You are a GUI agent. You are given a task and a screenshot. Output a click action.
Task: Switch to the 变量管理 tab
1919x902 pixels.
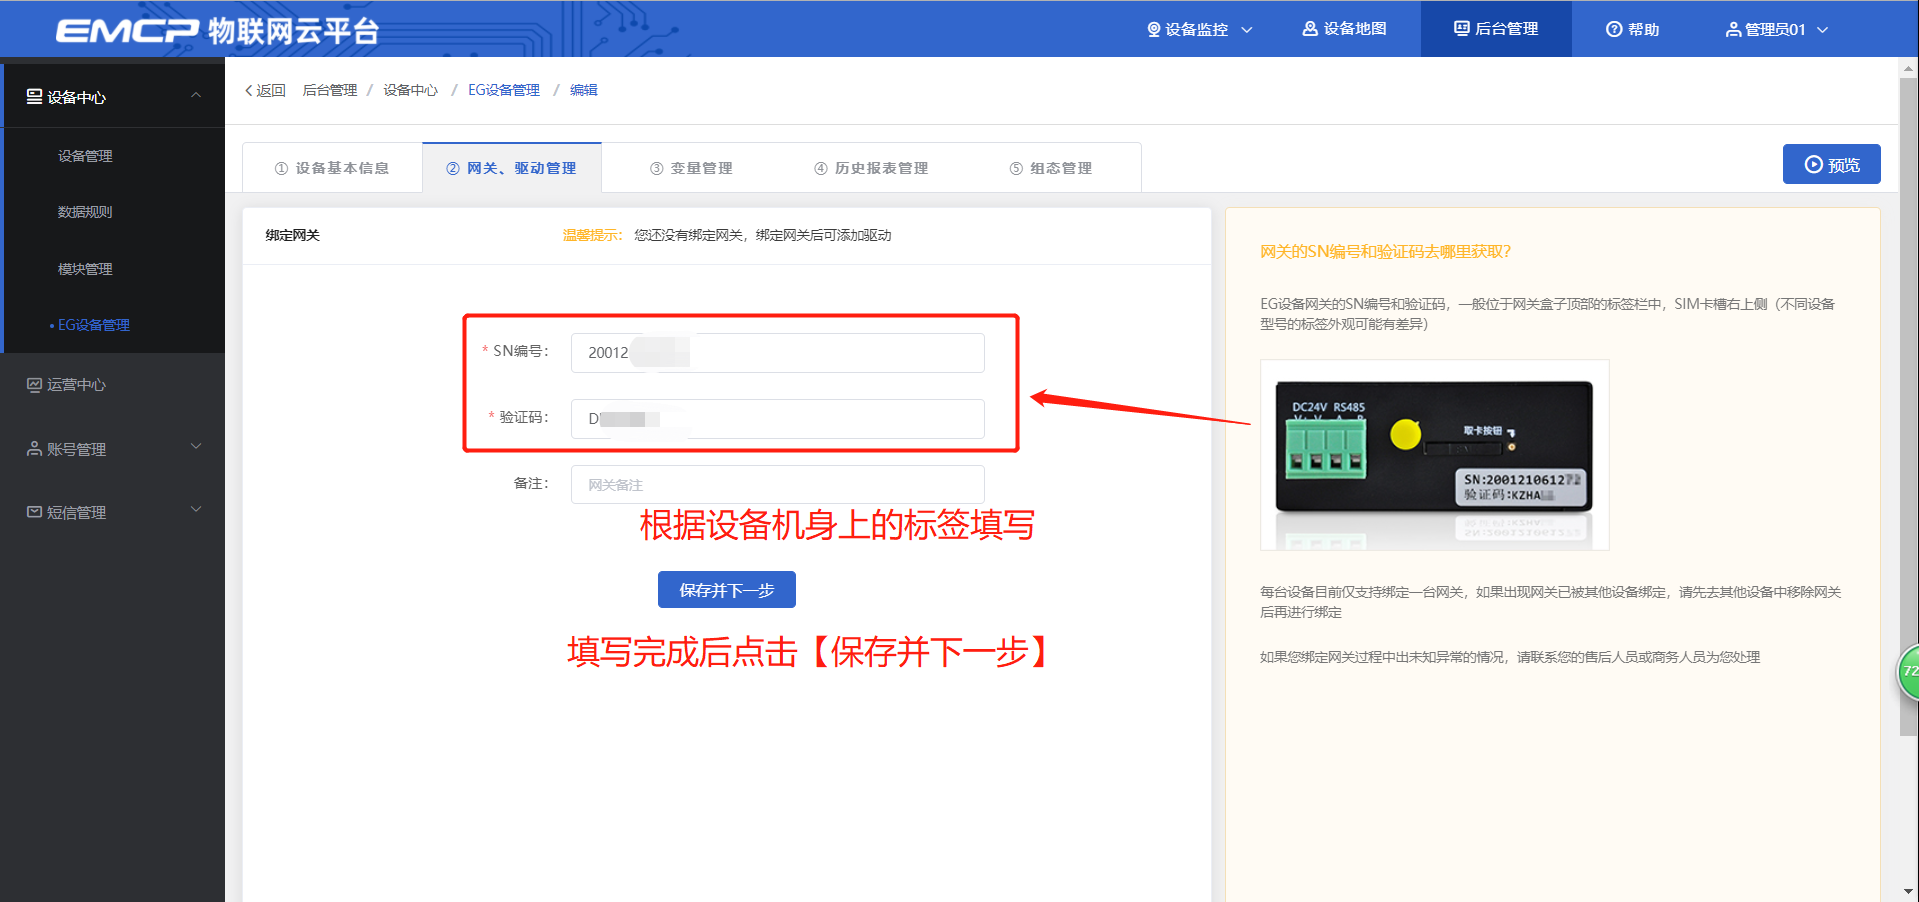pos(691,168)
